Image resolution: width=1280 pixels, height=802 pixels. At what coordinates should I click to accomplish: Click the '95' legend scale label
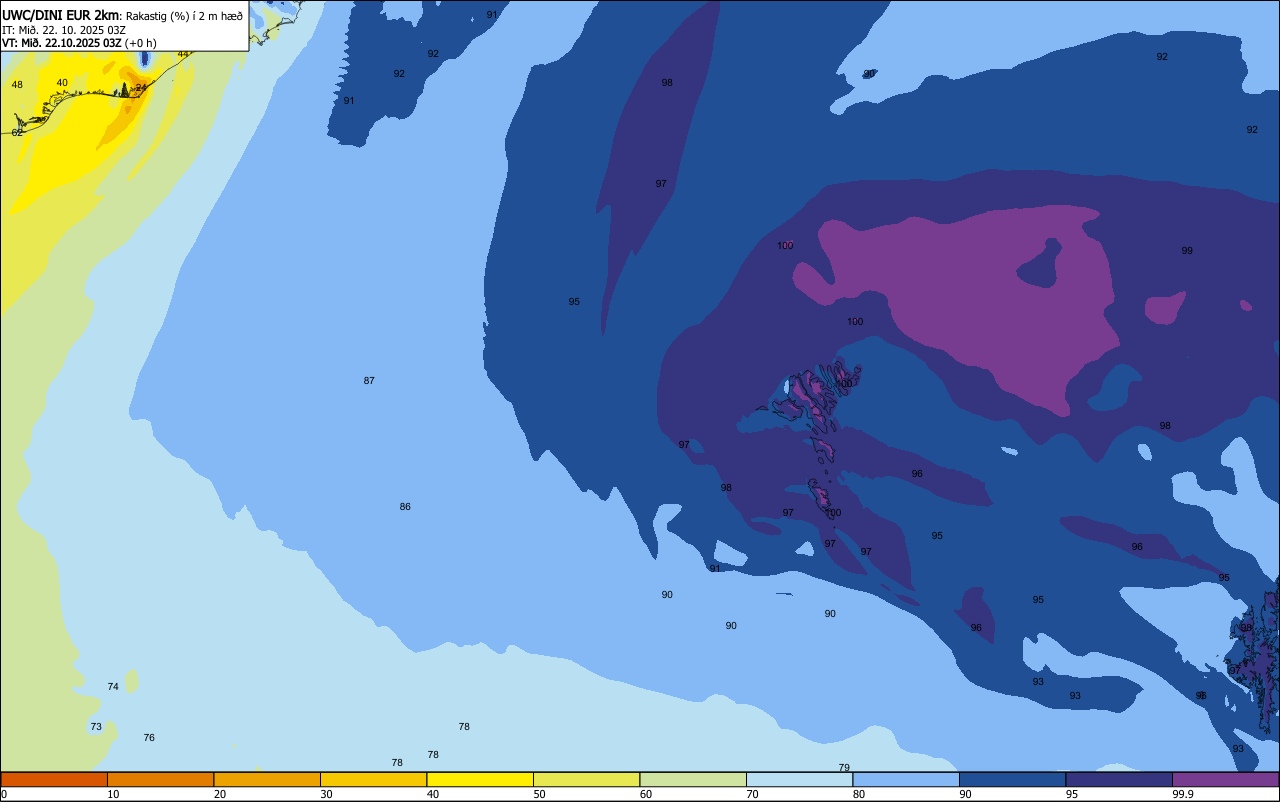1072,794
